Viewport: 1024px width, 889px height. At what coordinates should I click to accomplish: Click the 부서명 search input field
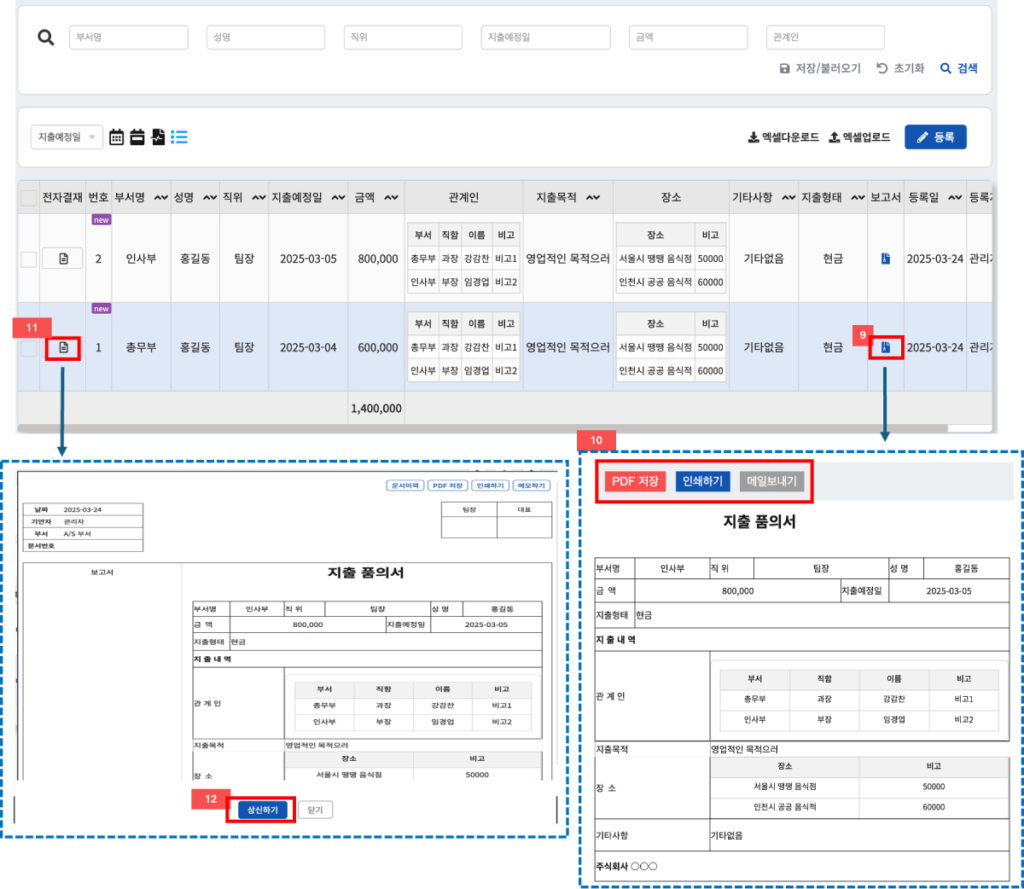click(x=128, y=38)
